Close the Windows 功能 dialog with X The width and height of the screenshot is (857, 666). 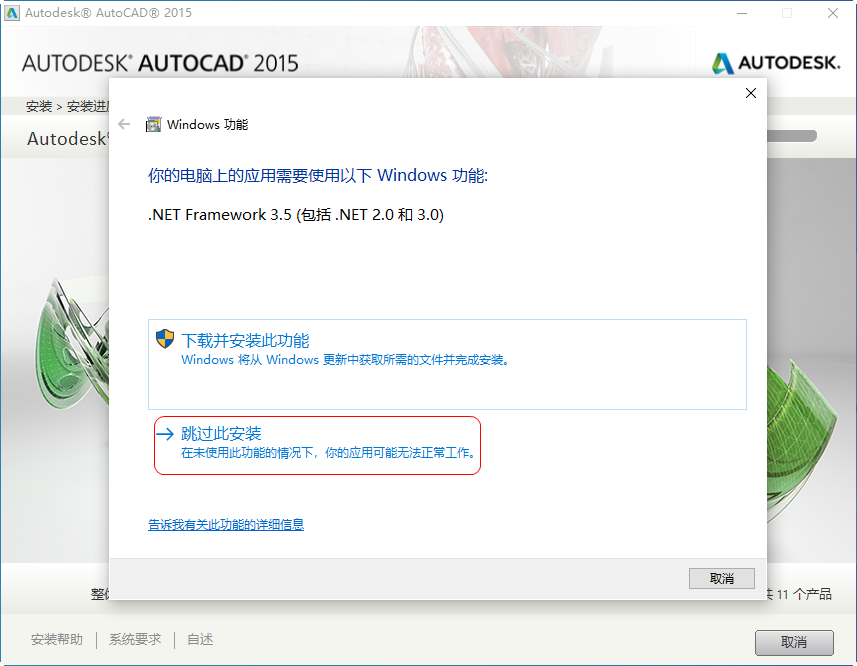pyautogui.click(x=751, y=93)
